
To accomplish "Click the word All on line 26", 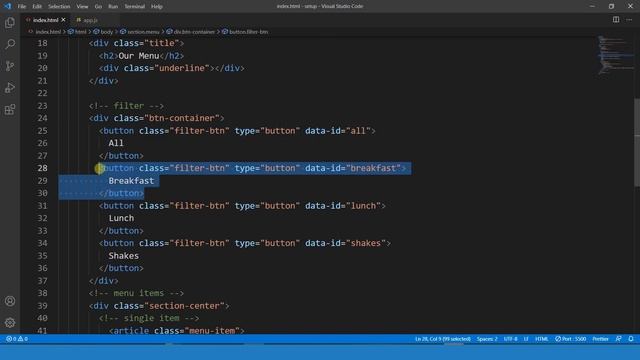I will [x=116, y=143].
